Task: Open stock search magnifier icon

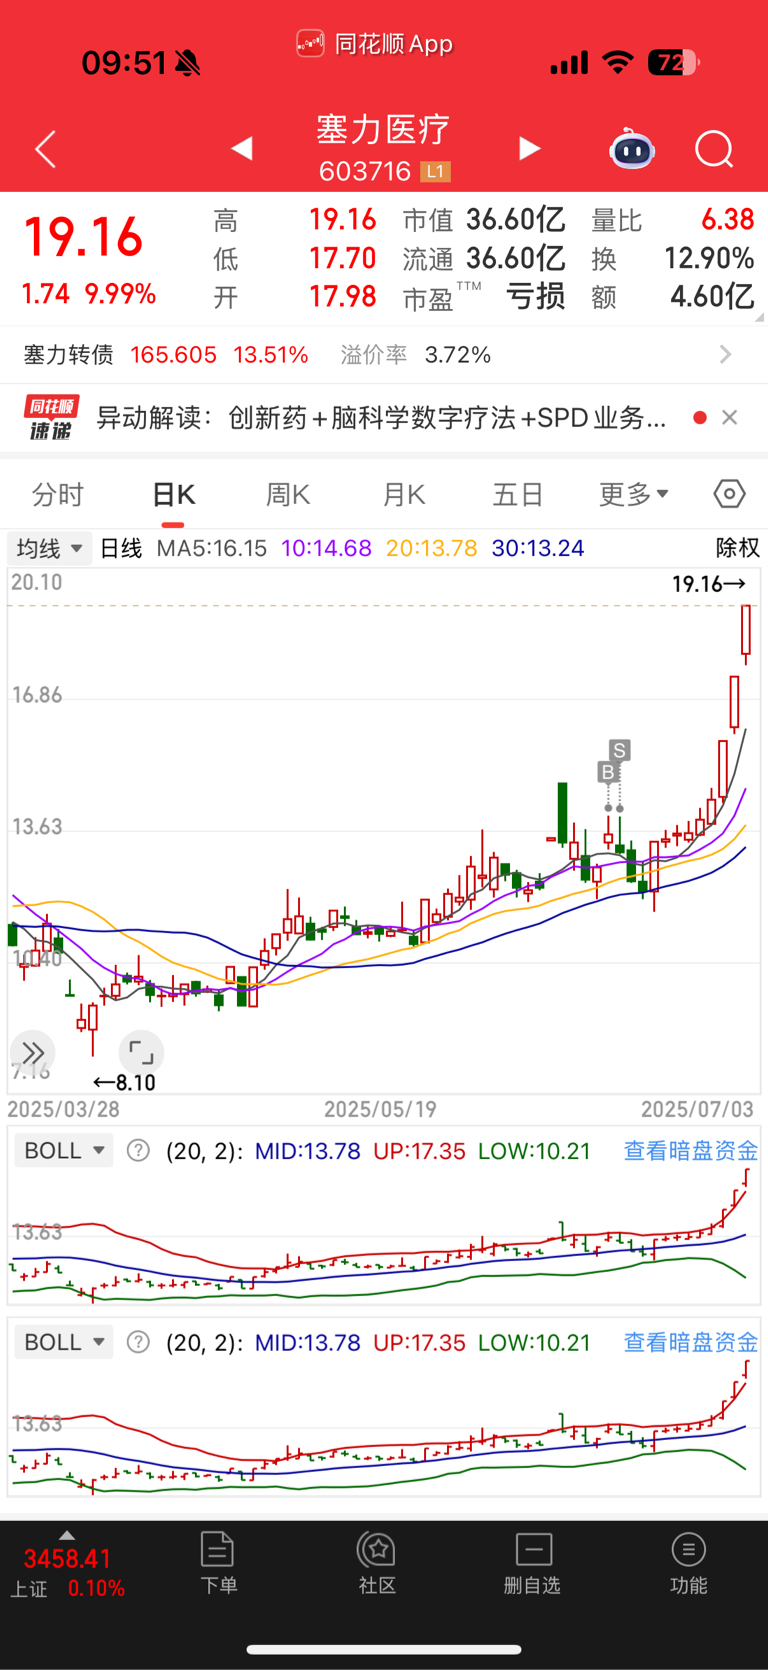Action: [715, 150]
